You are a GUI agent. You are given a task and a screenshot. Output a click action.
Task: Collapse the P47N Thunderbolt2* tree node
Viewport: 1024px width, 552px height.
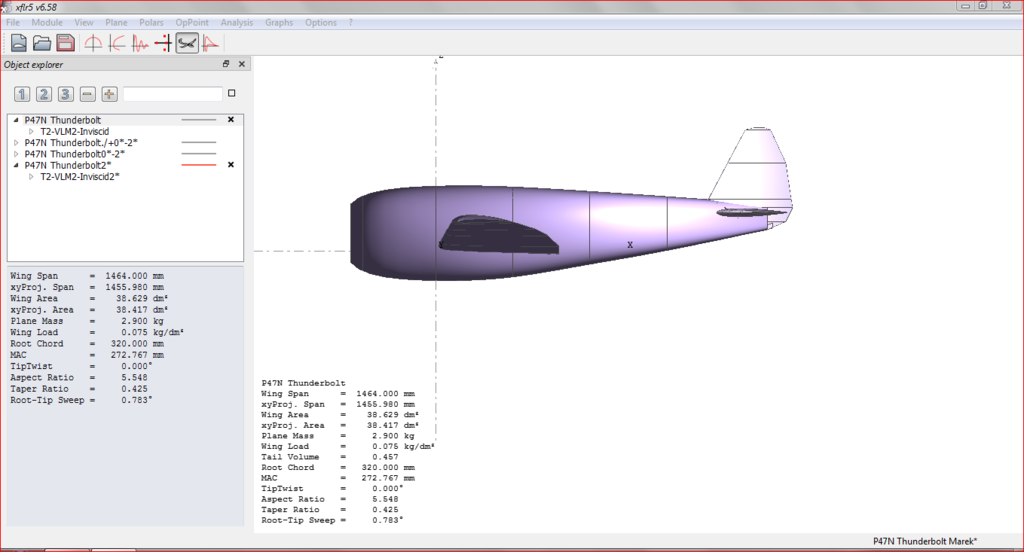click(16, 165)
